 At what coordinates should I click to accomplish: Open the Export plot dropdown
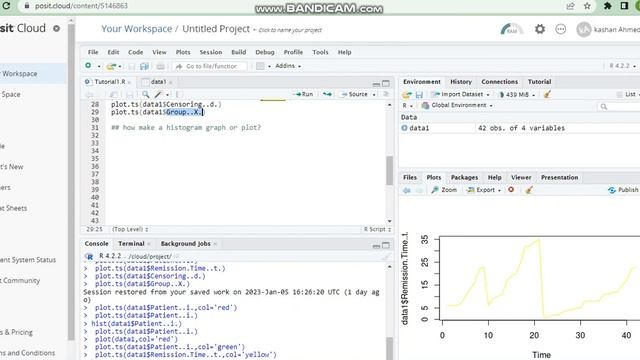tap(484, 190)
